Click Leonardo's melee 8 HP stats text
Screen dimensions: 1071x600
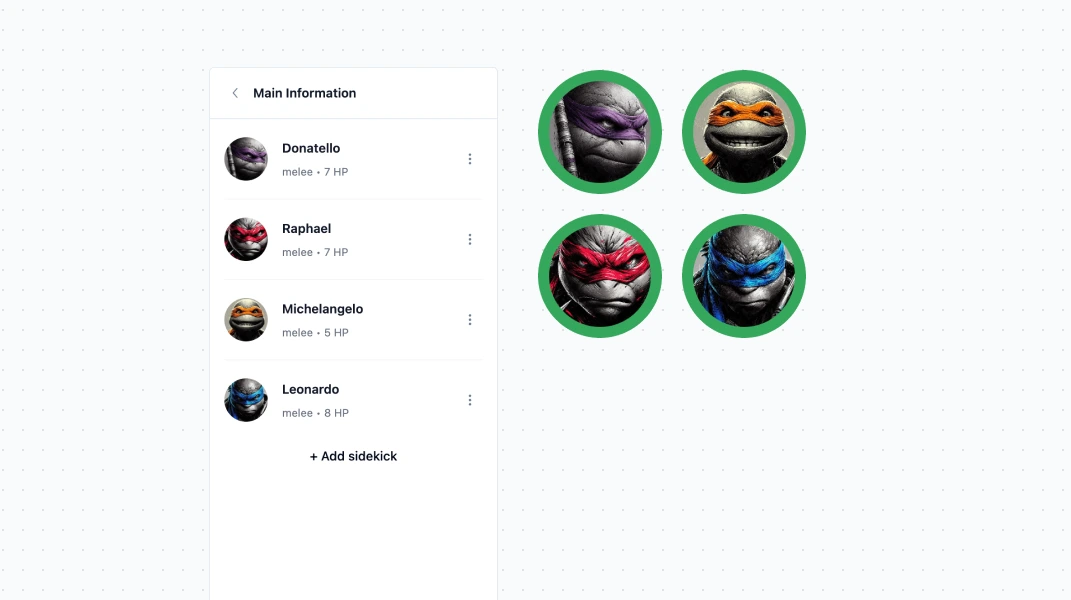click(316, 413)
